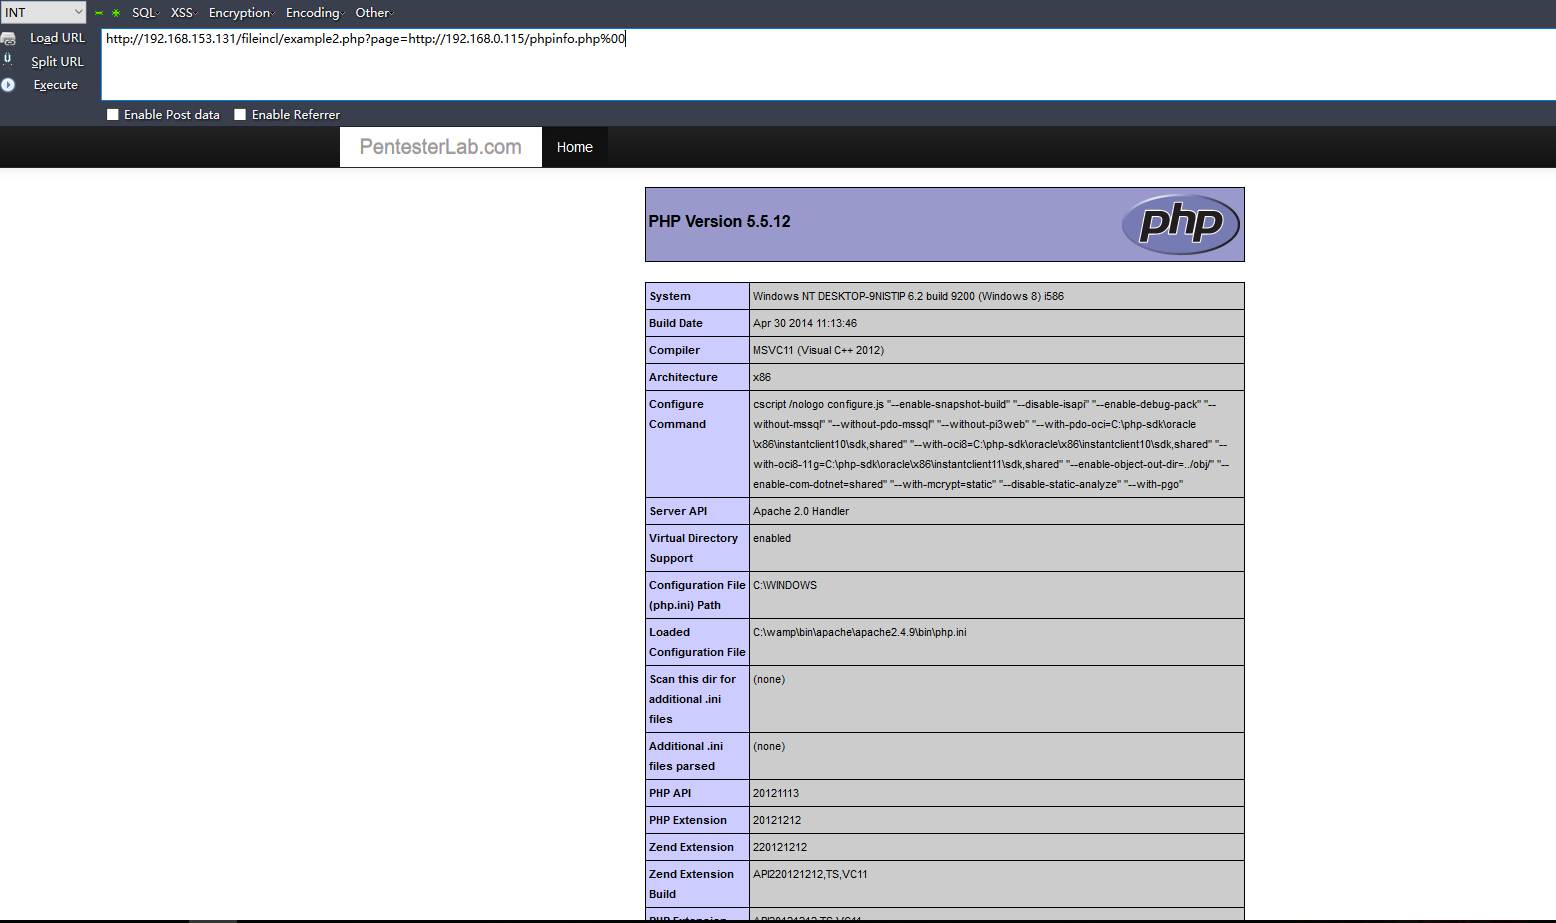Open the Encryption dropdown menu
The image size is (1556, 923).
click(x=241, y=13)
